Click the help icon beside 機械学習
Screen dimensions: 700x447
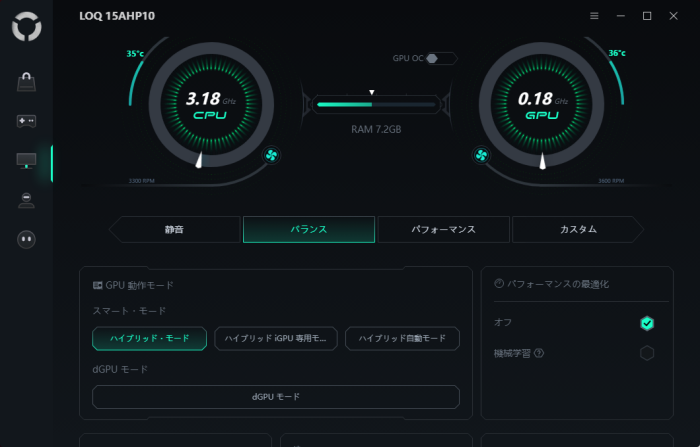tap(539, 353)
